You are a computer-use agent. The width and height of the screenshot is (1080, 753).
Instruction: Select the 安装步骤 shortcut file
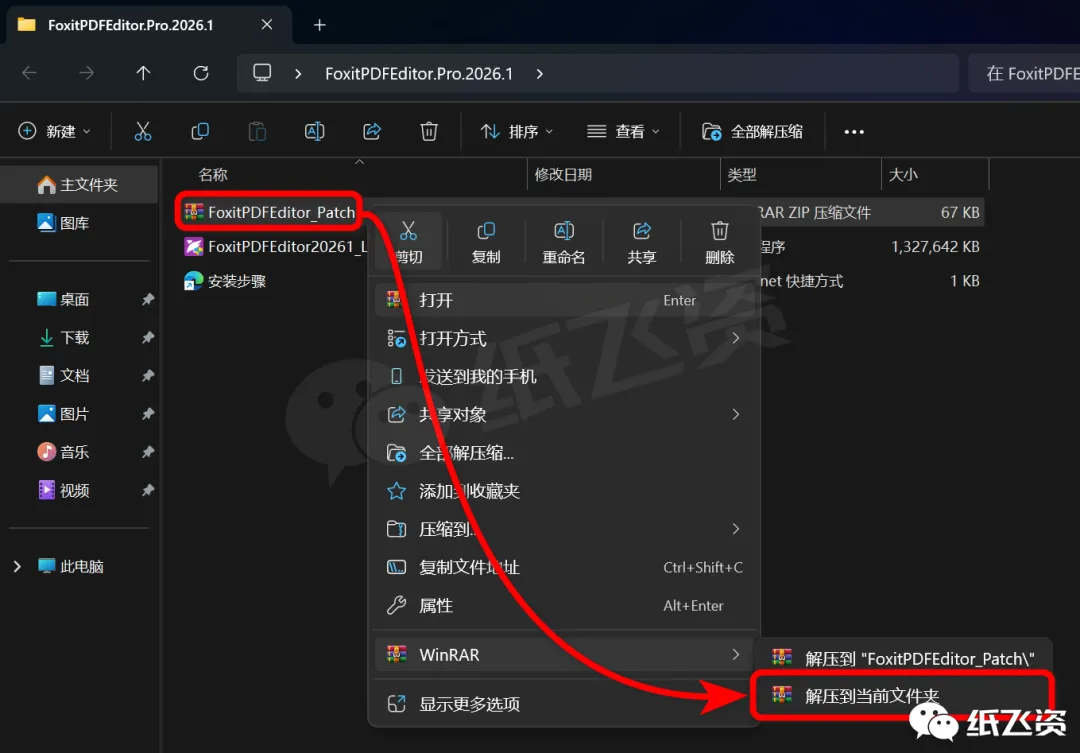(x=225, y=281)
